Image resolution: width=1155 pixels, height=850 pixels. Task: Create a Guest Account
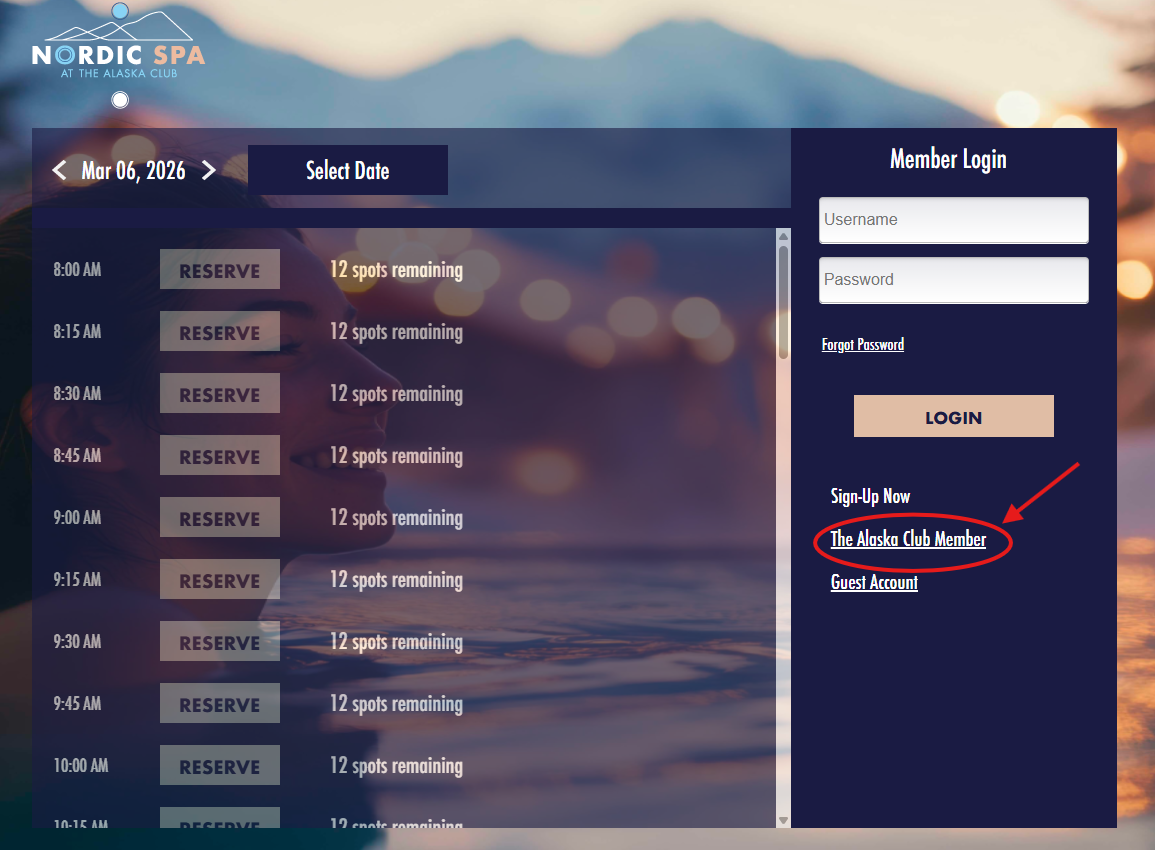pyautogui.click(x=874, y=582)
